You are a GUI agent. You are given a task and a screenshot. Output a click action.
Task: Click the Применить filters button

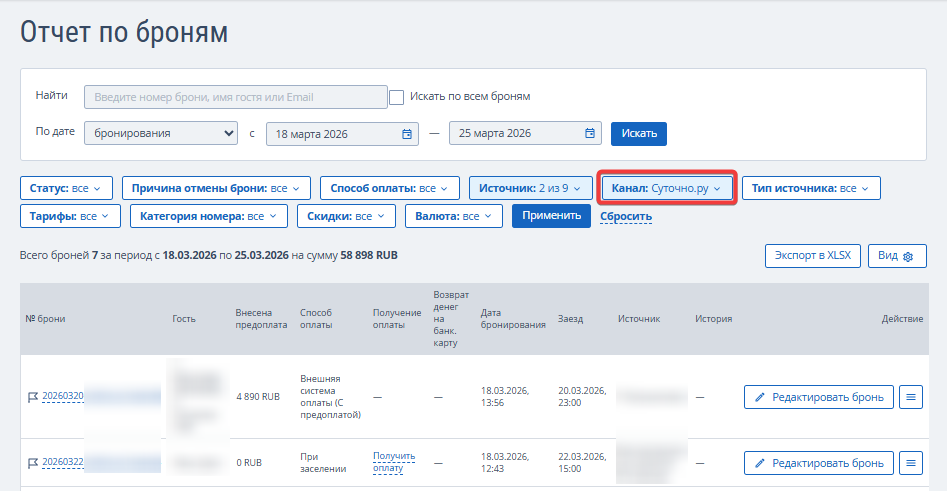[551, 216]
